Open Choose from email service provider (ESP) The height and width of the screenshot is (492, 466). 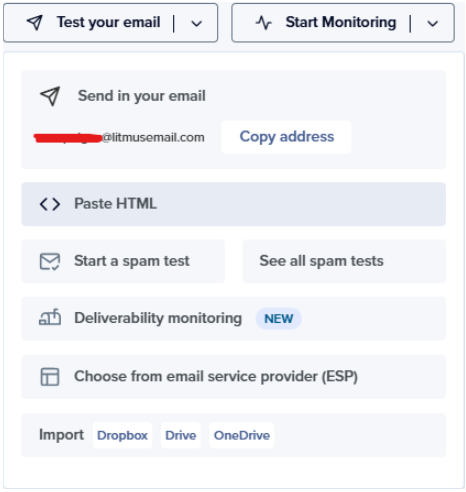233,377
